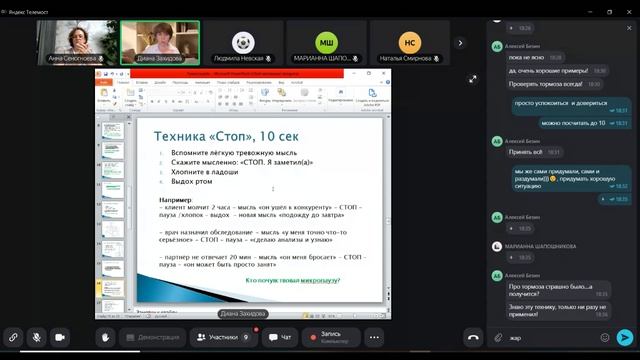Image resolution: width=640 pixels, height=360 pixels.
Task: Click the message "Знаю эту технику"
Action: 558,311
